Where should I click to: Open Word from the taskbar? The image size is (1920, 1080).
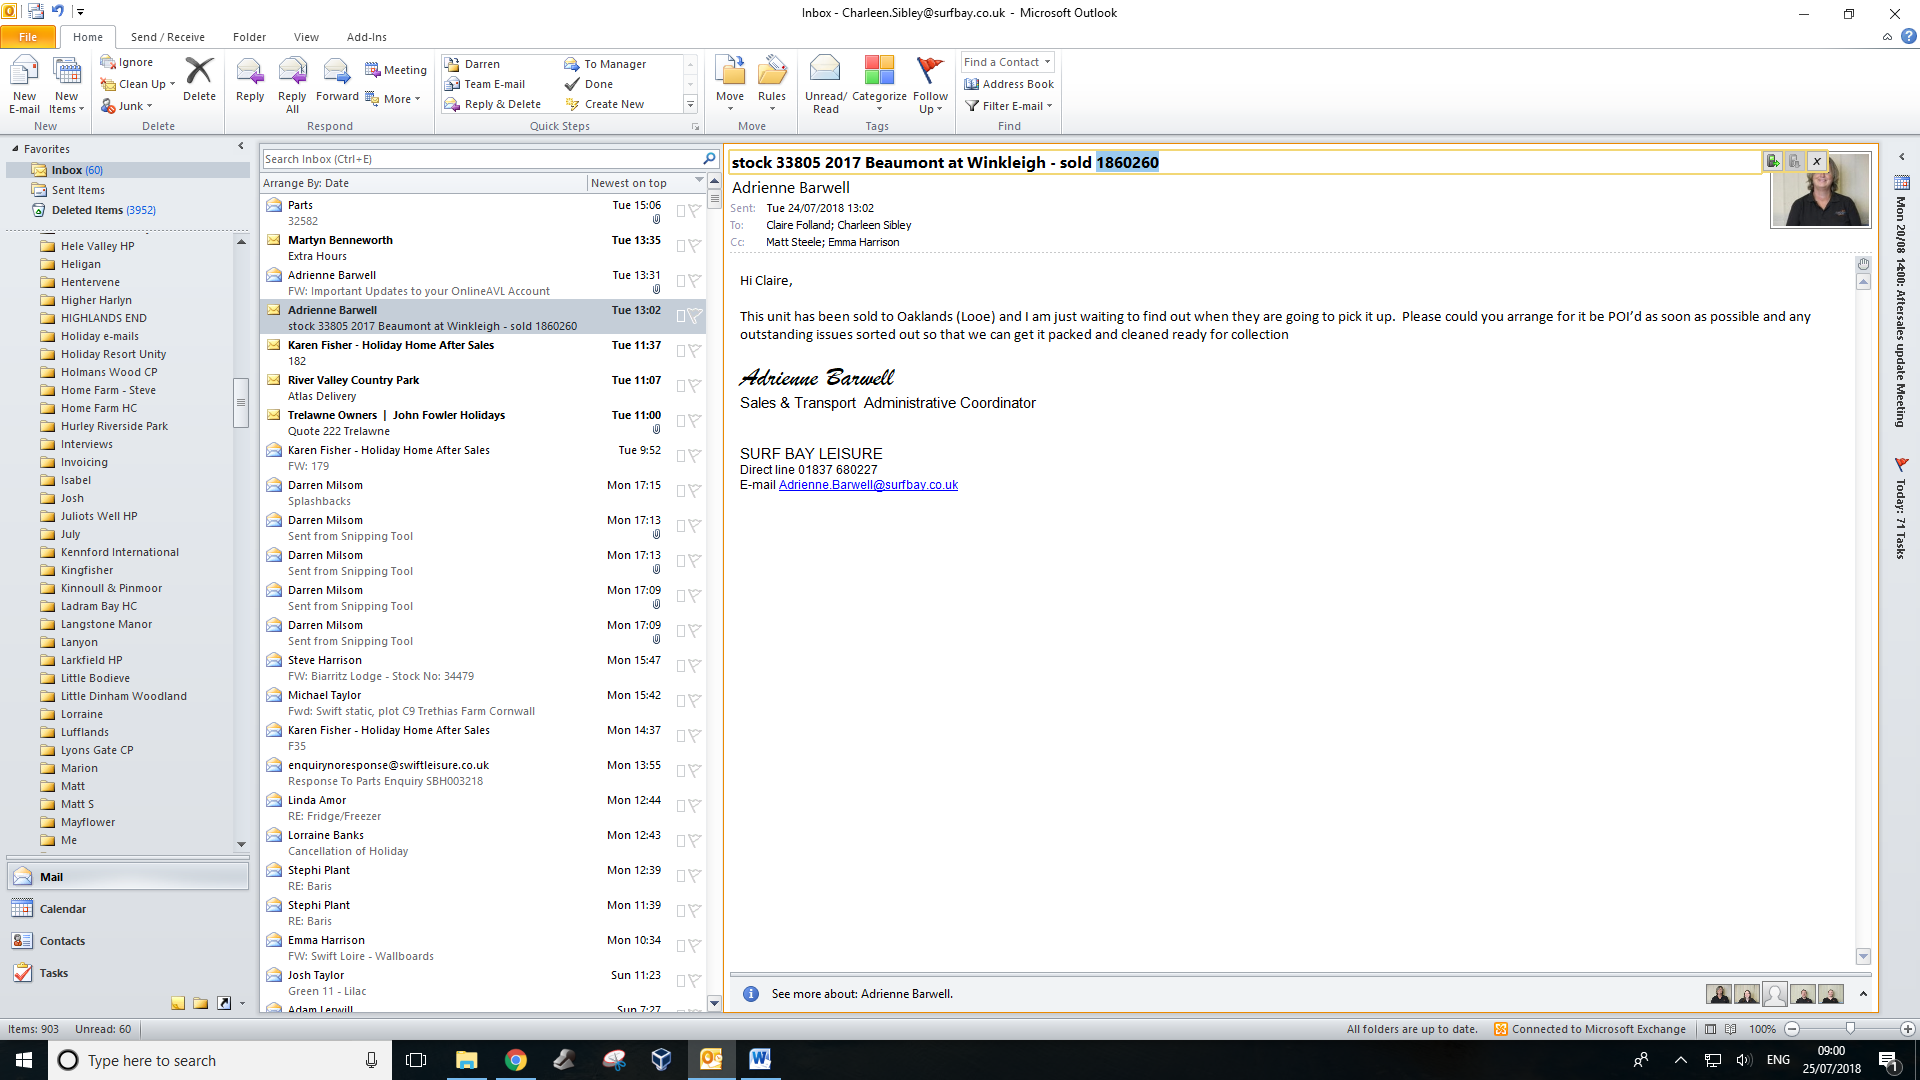[x=760, y=1060]
